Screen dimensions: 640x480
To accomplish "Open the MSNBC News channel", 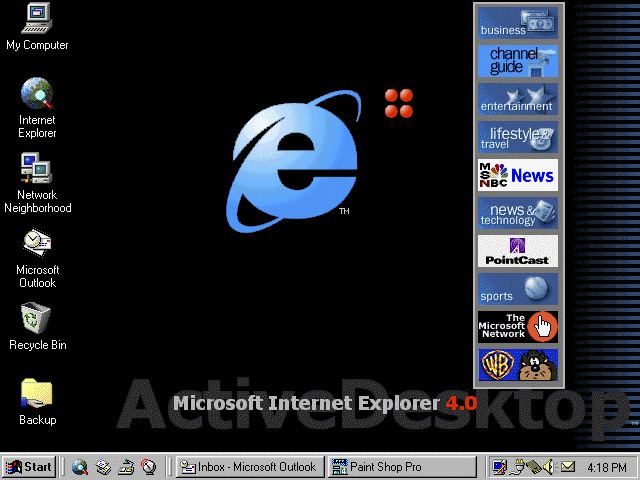I will (518, 175).
